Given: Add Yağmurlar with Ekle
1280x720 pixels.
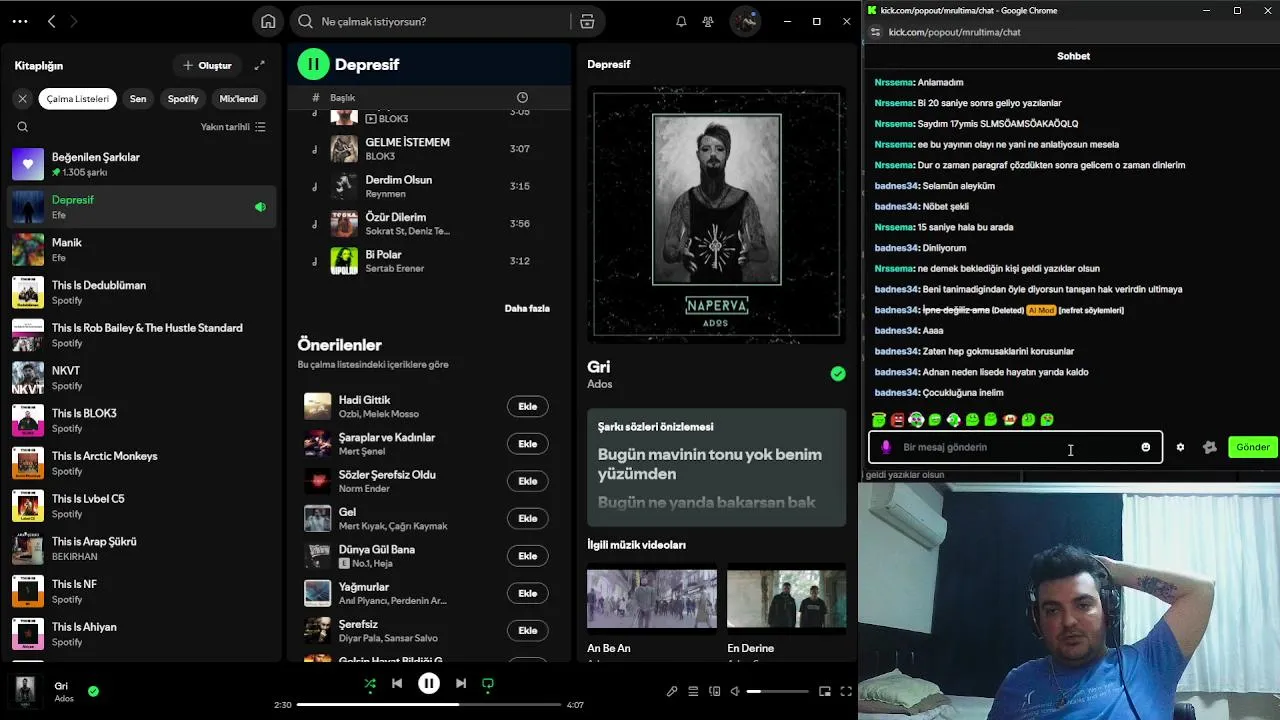Looking at the screenshot, I should (x=528, y=593).
